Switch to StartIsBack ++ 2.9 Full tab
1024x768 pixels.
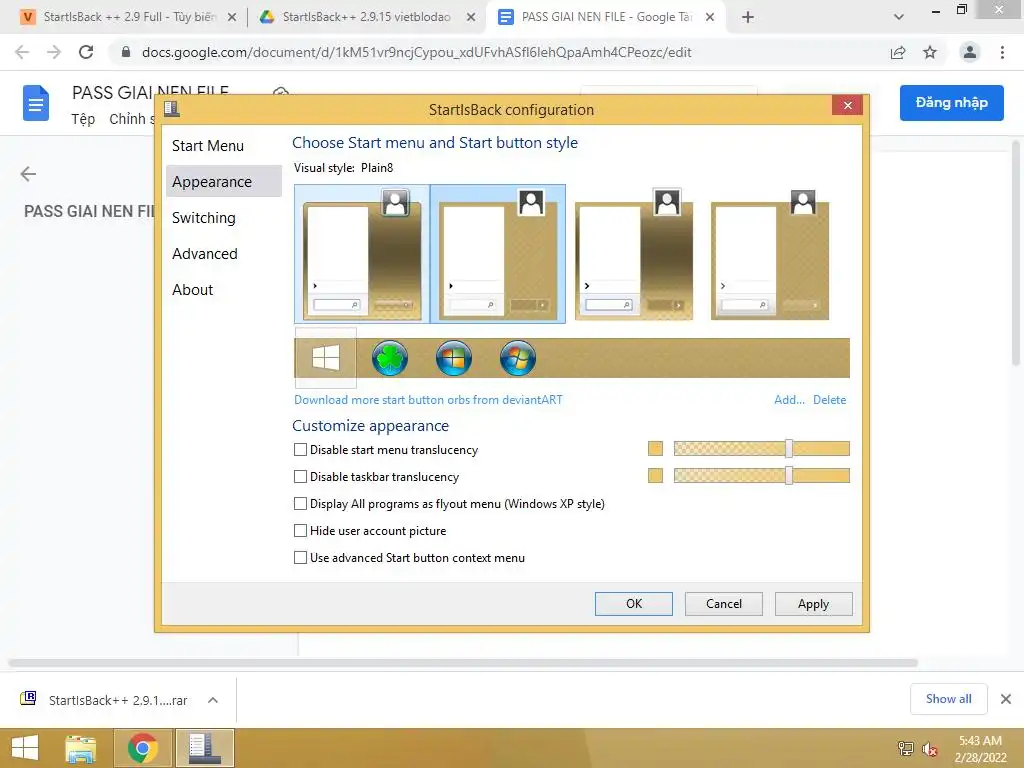coord(129,17)
